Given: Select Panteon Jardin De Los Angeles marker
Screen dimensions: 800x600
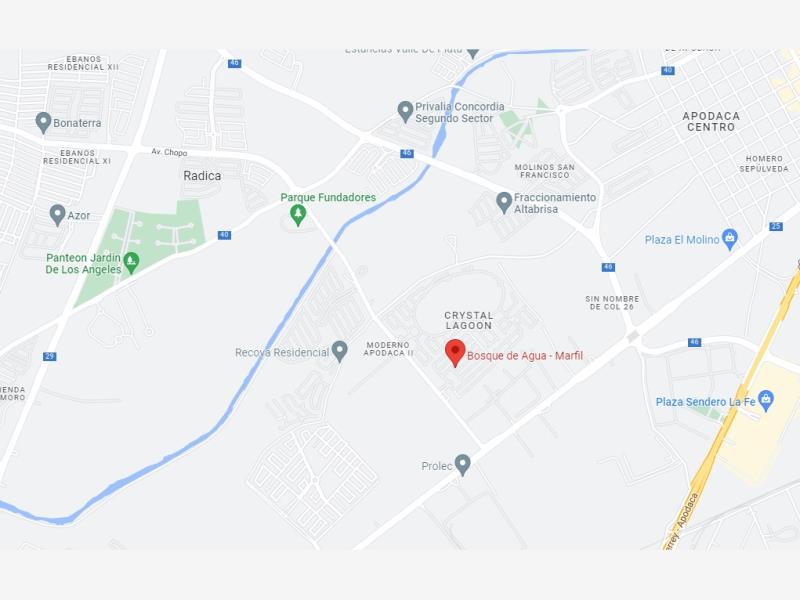Looking at the screenshot, I should pos(131,263).
